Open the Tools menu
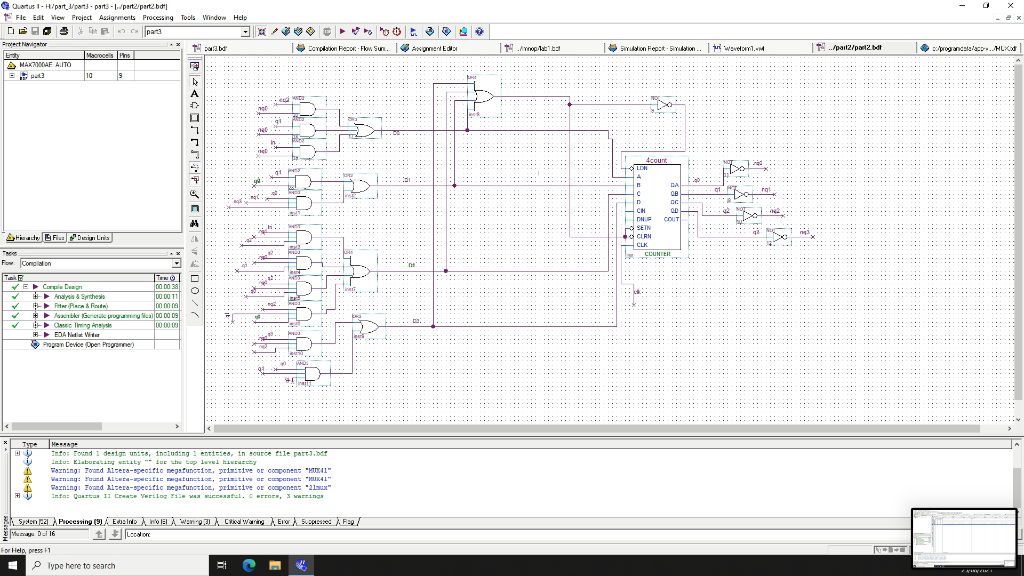This screenshot has height=576, width=1024. 187,18
